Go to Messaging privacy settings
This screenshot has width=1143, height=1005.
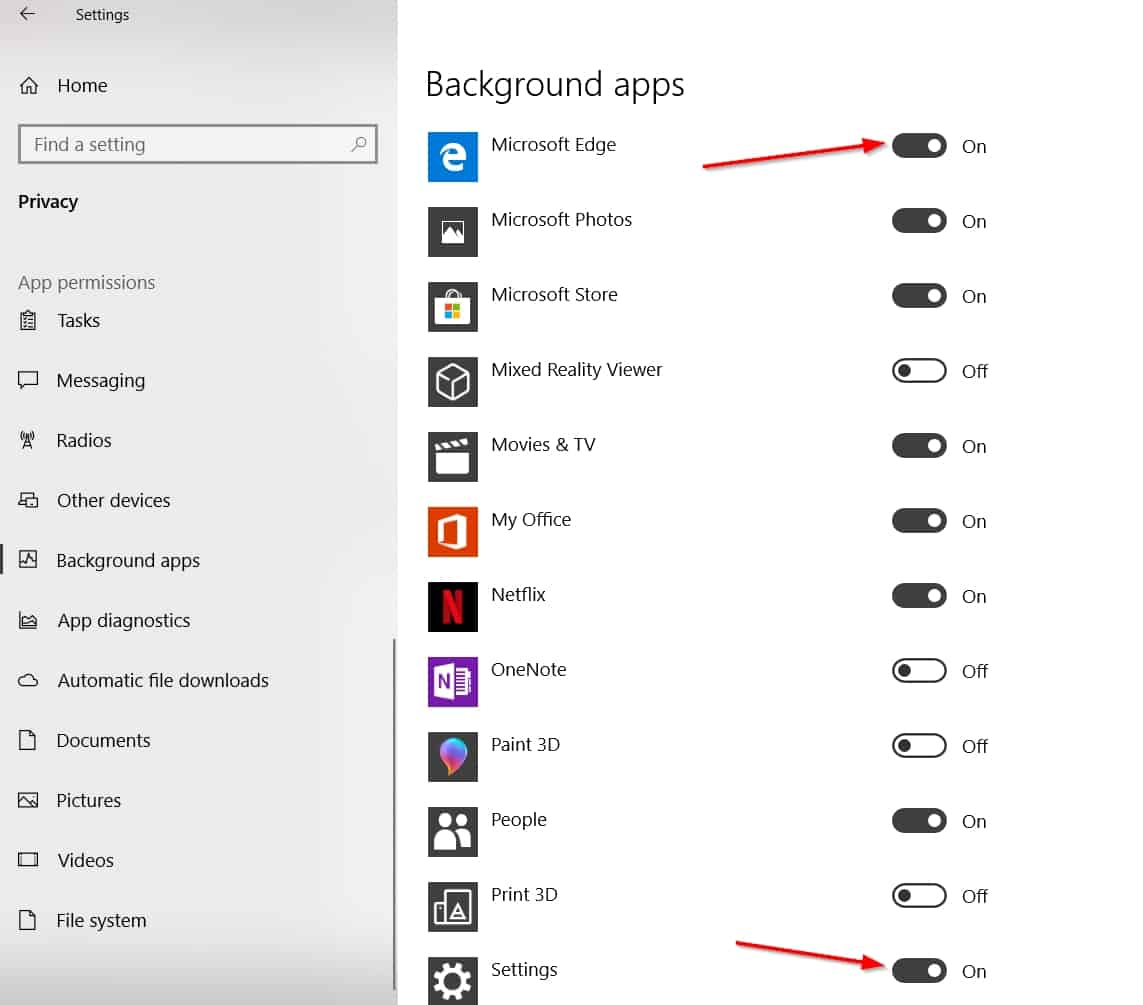[101, 380]
